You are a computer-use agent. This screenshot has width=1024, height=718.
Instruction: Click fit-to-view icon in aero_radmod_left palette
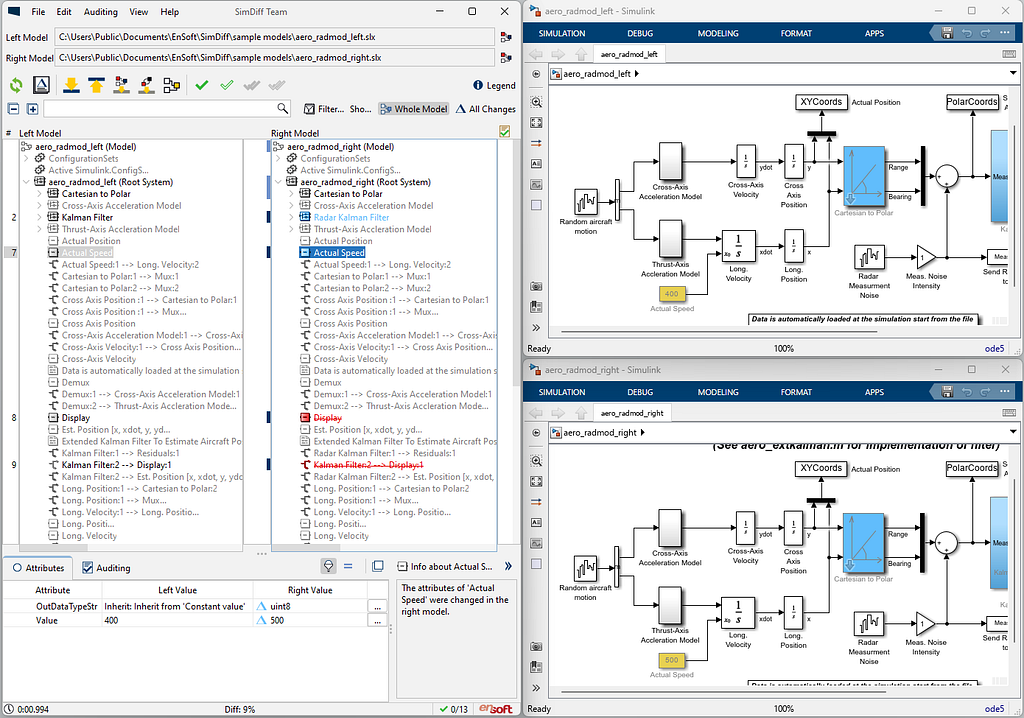point(536,122)
